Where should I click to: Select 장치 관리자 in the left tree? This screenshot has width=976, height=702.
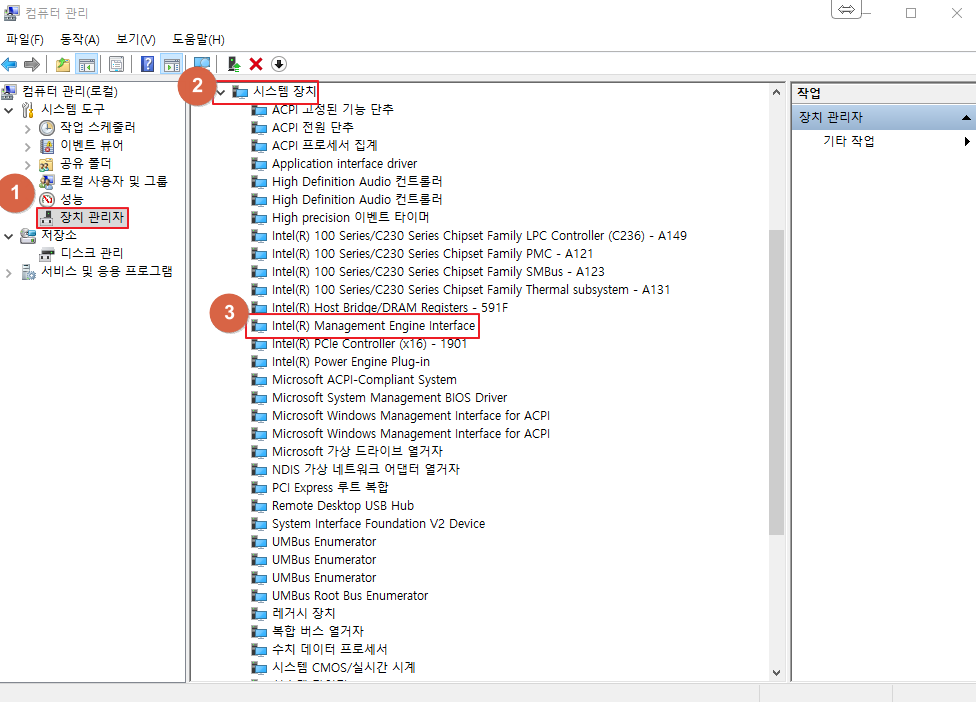click(92, 218)
